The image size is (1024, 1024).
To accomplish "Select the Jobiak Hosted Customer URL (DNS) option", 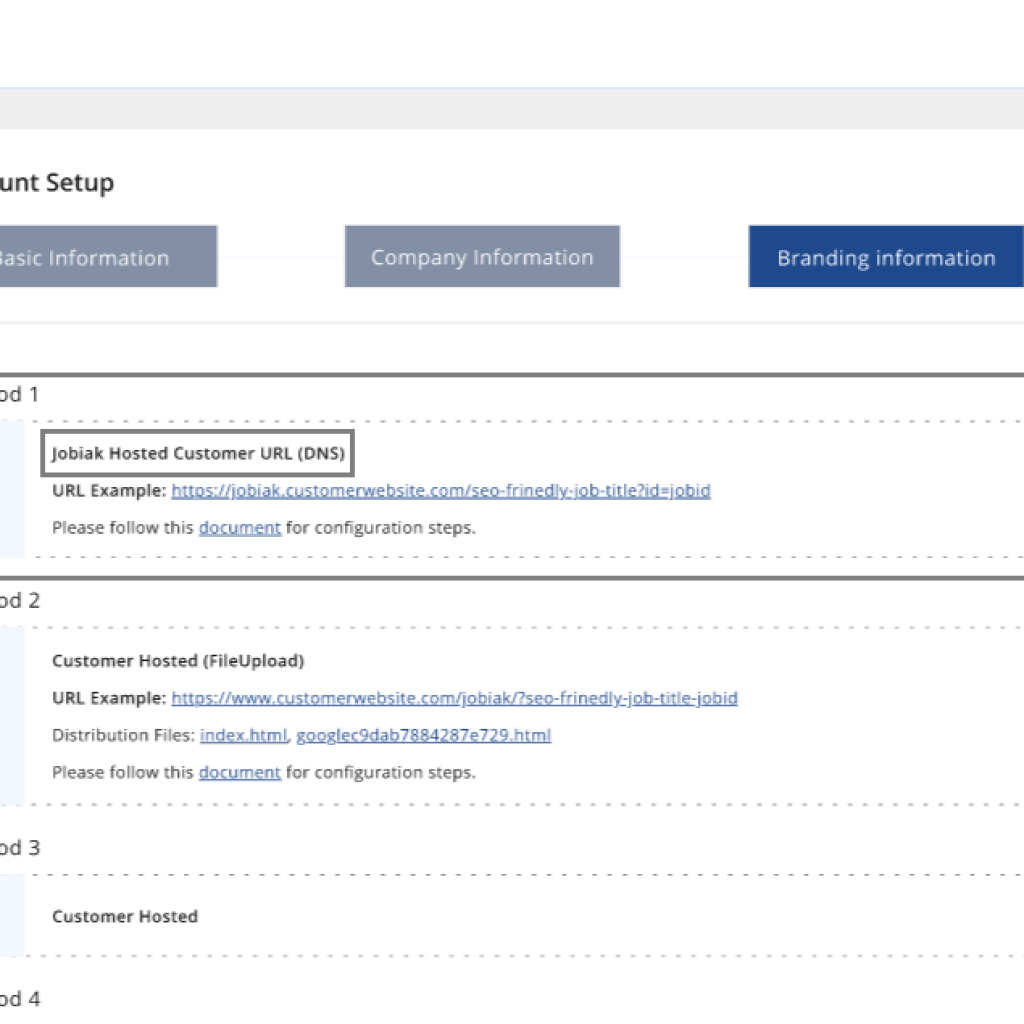I will tap(198, 453).
